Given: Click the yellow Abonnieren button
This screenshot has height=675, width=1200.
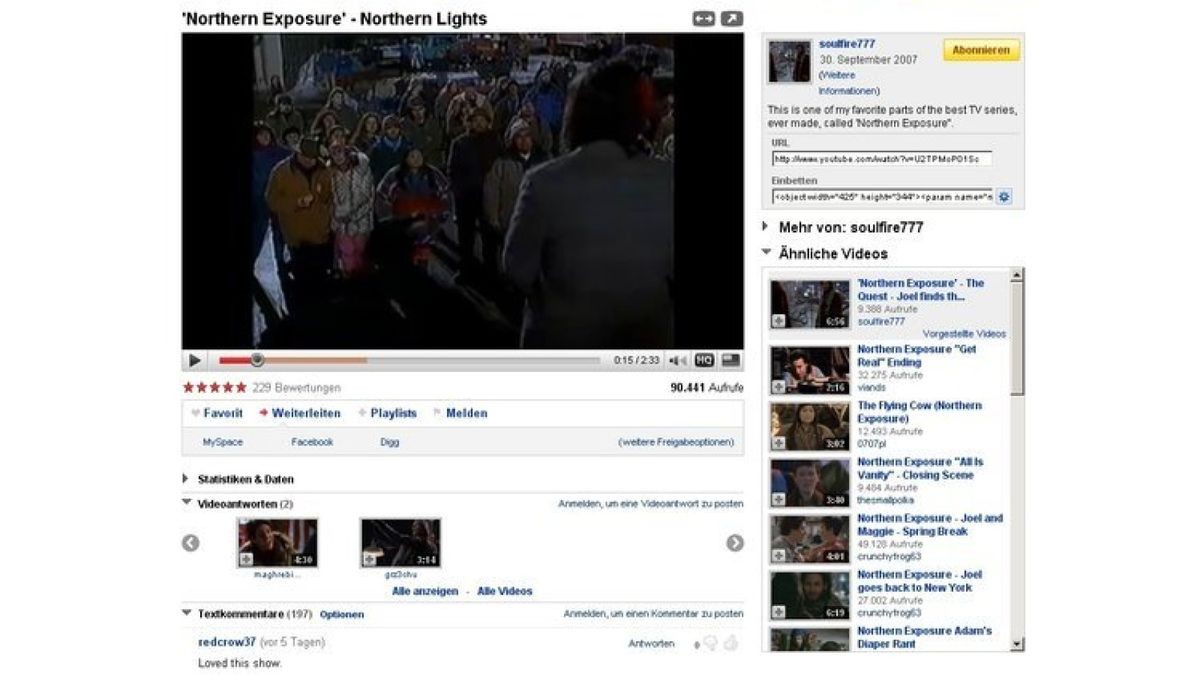Looking at the screenshot, I should coord(980,50).
